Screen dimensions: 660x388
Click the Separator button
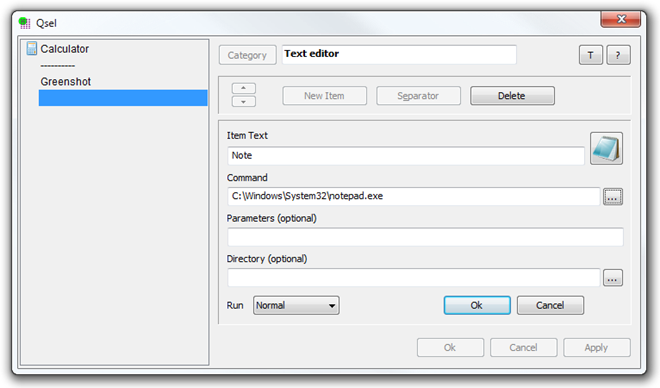(x=418, y=96)
